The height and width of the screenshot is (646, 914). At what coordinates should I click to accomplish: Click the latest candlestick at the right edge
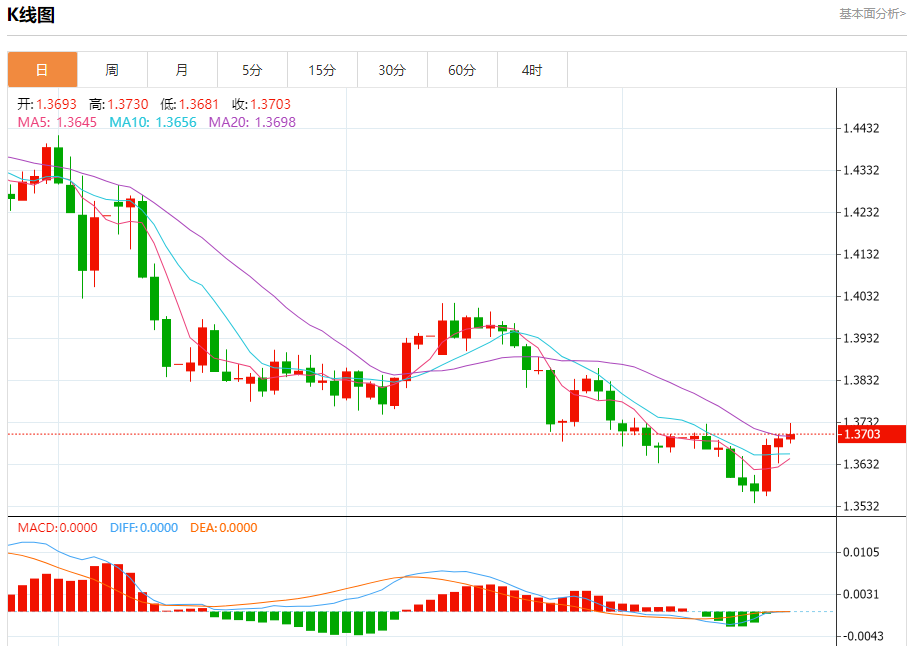(790, 436)
